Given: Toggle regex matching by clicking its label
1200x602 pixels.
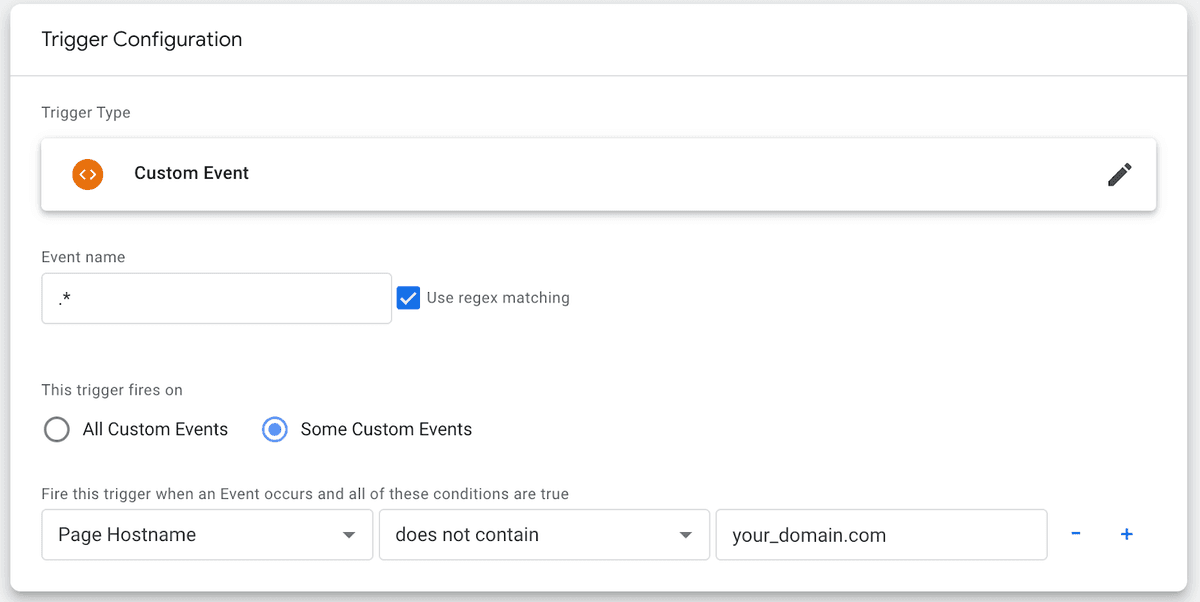Looking at the screenshot, I should coord(497,297).
